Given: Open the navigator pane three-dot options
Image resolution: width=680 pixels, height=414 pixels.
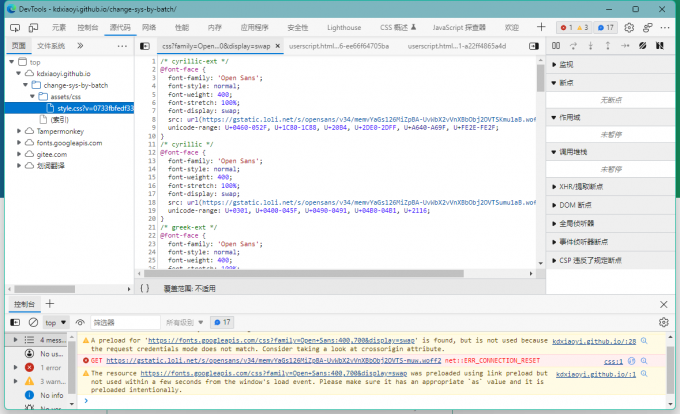Looking at the screenshot, I should 122,46.
